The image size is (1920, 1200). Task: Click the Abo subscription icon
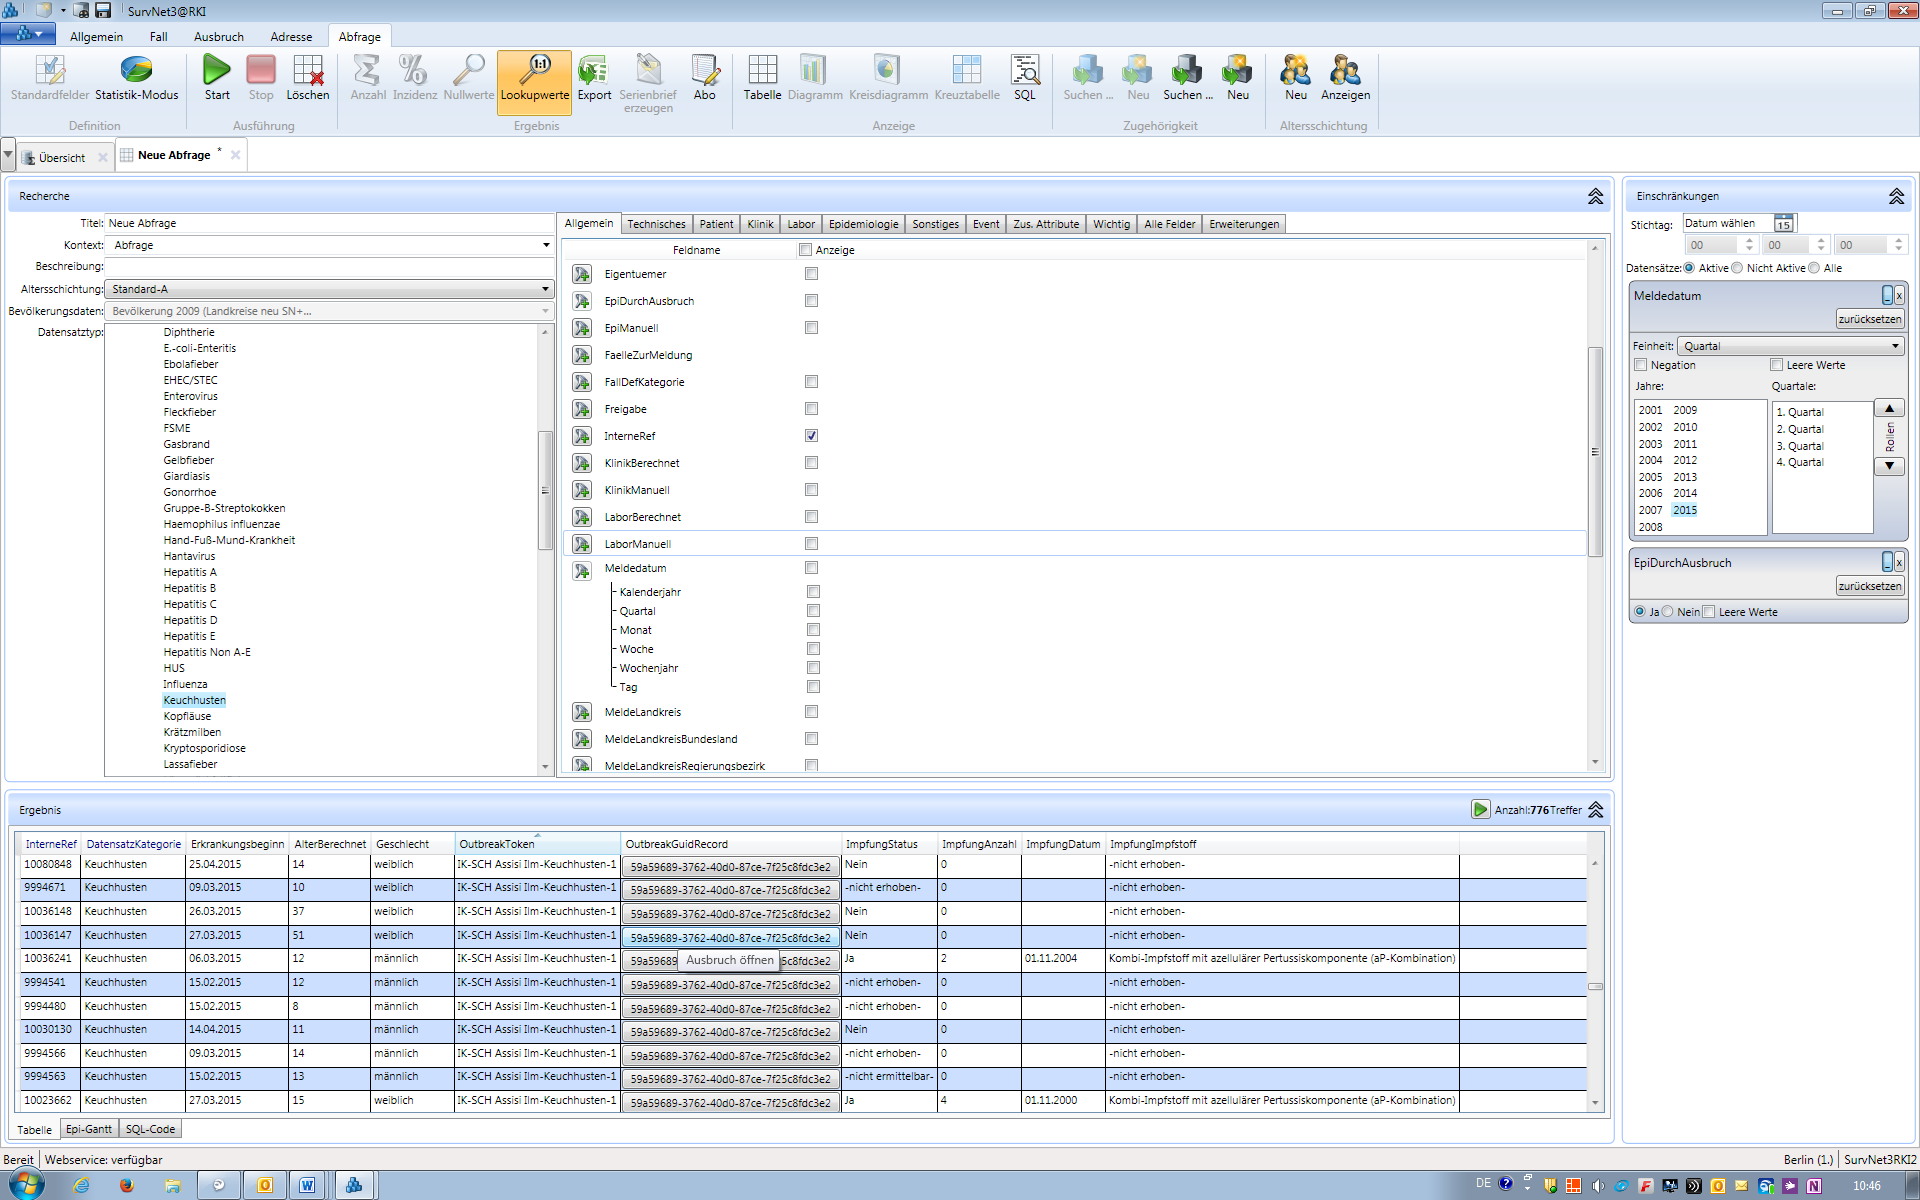coord(704,71)
